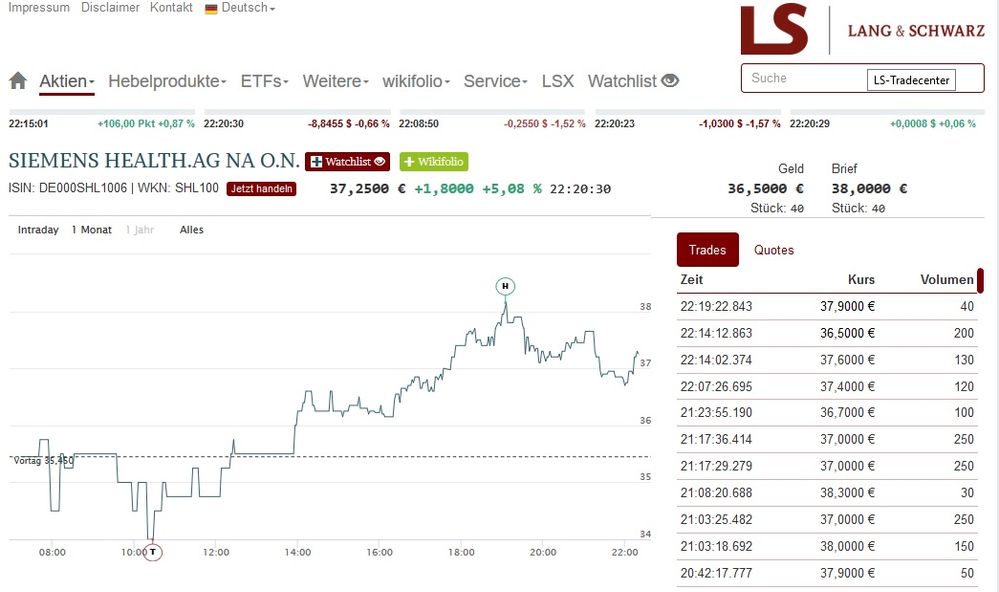Click the home house icon
This screenshot has height=592, width=999.
[17, 81]
